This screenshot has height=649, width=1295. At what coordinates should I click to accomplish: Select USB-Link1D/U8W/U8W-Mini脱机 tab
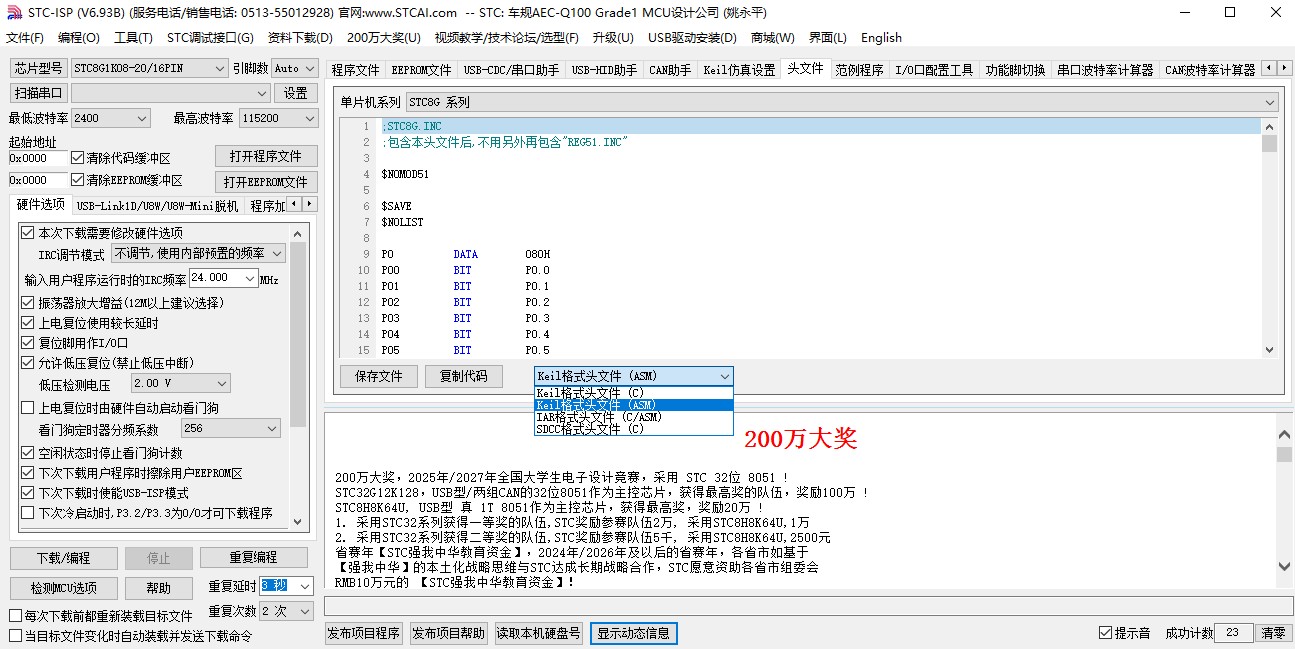[158, 206]
